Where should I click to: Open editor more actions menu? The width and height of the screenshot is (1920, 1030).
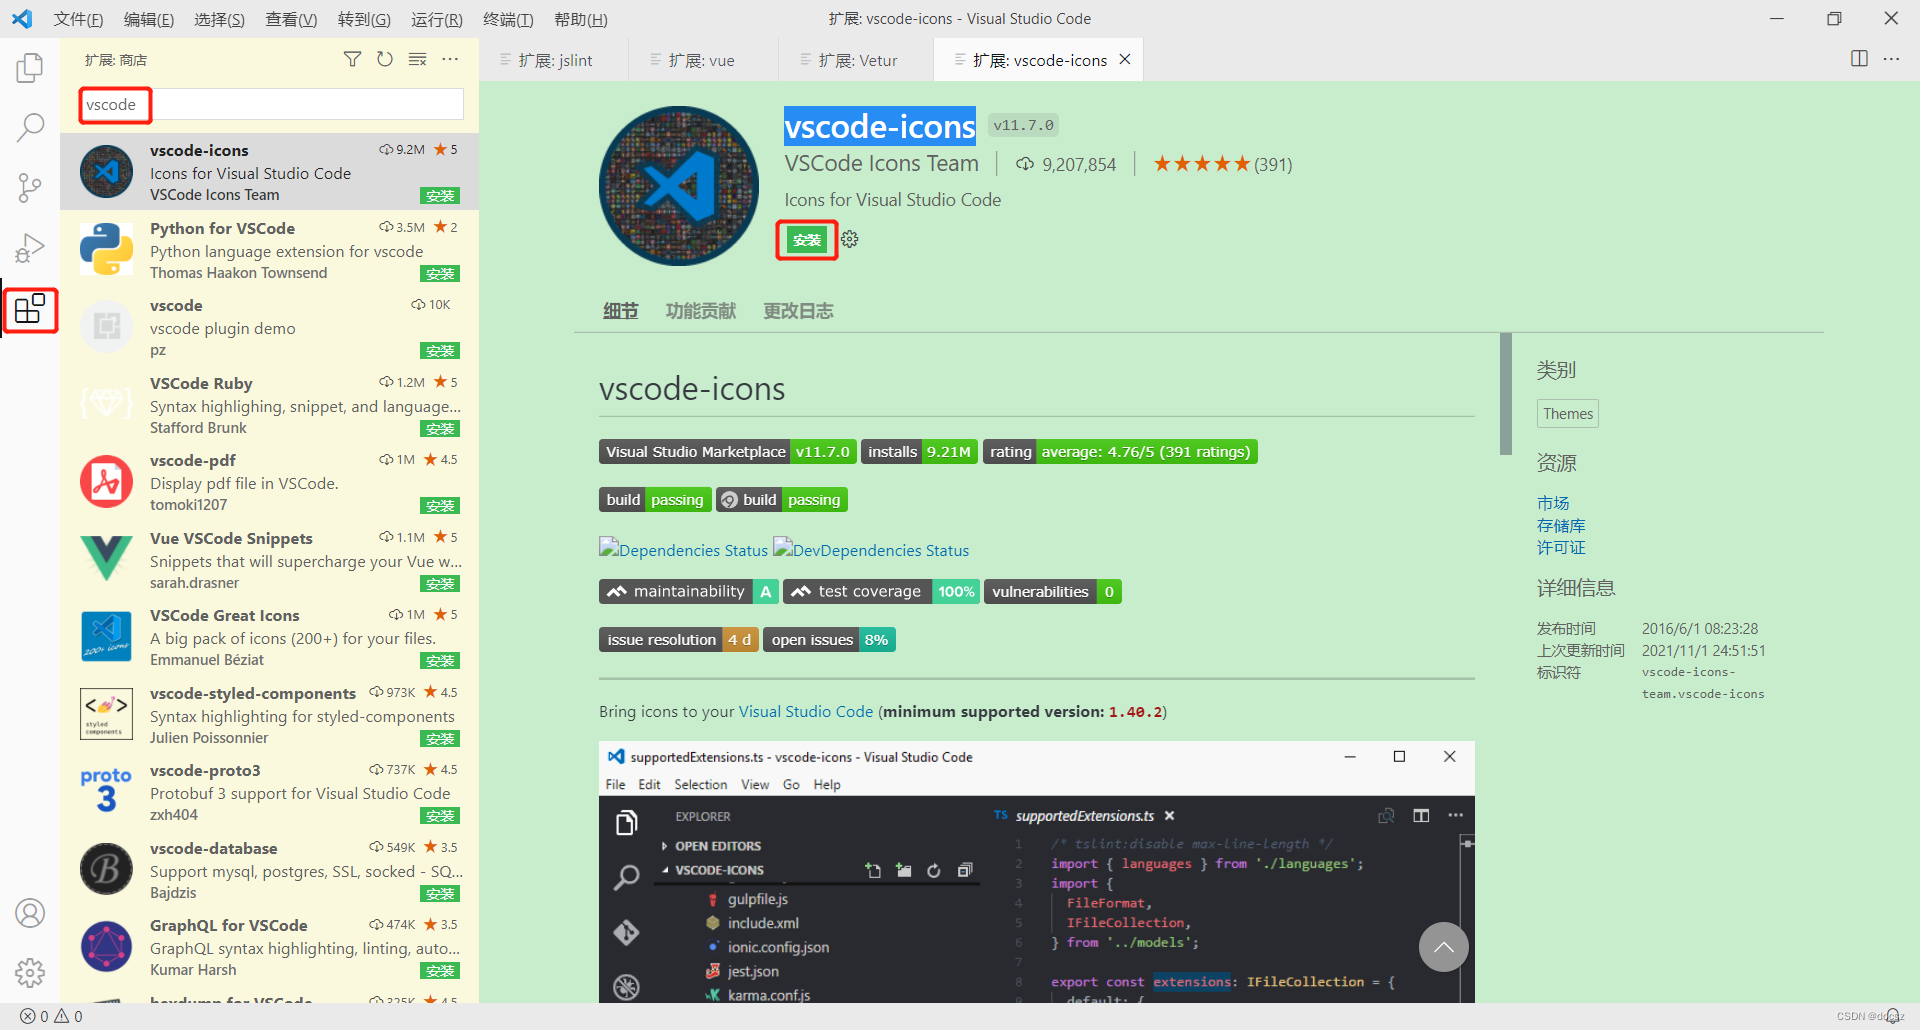1891,59
